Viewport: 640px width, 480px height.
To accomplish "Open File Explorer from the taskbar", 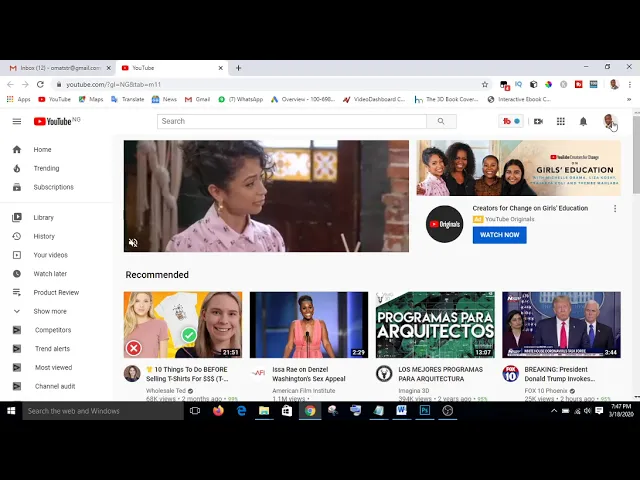I will (264, 411).
